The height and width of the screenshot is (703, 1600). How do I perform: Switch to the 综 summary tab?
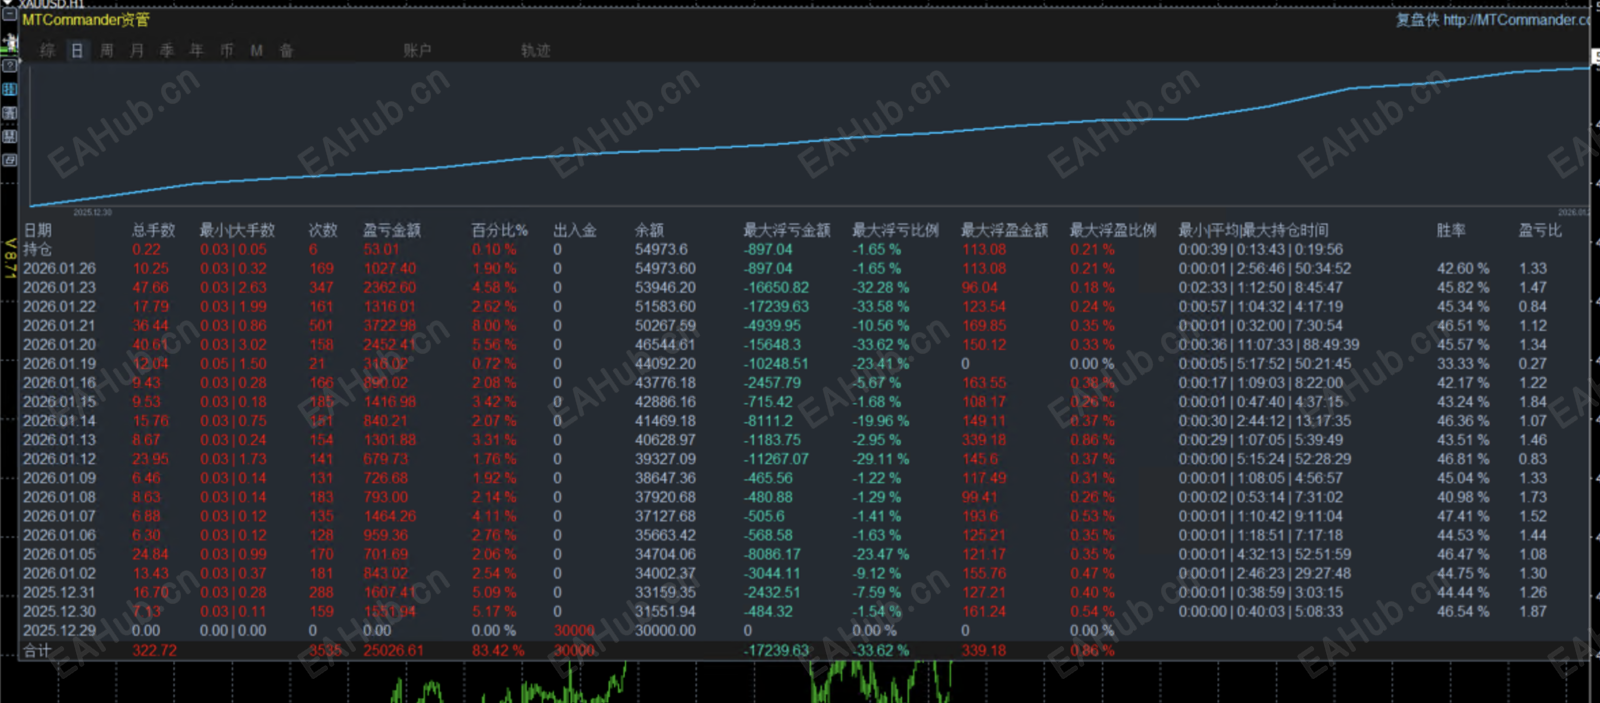tap(47, 50)
